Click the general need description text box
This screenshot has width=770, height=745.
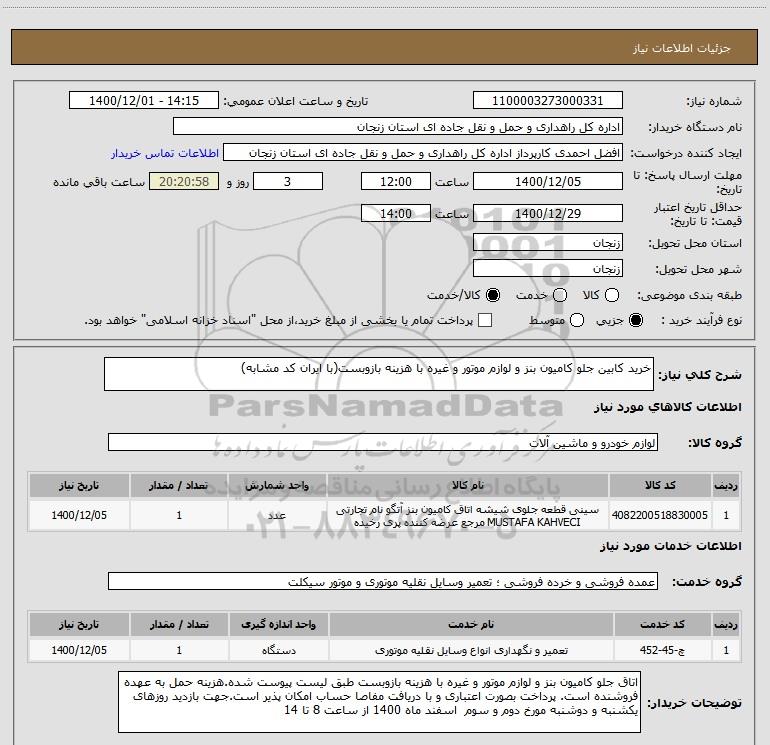379,374
